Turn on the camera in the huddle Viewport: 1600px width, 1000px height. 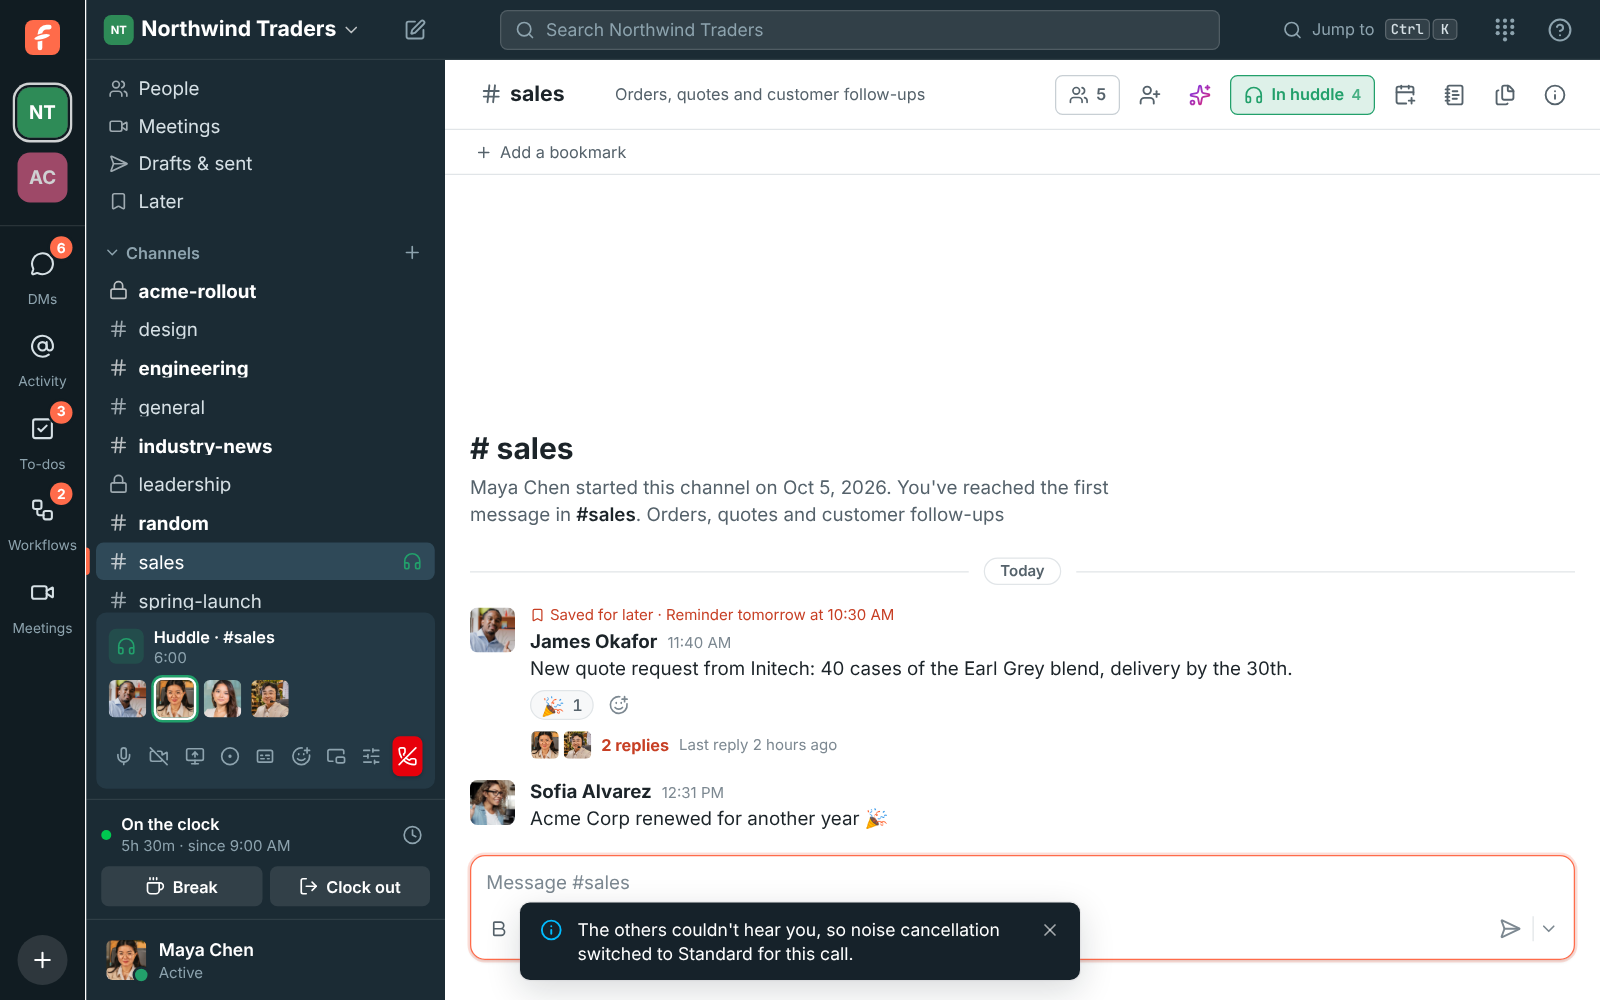pos(159,757)
